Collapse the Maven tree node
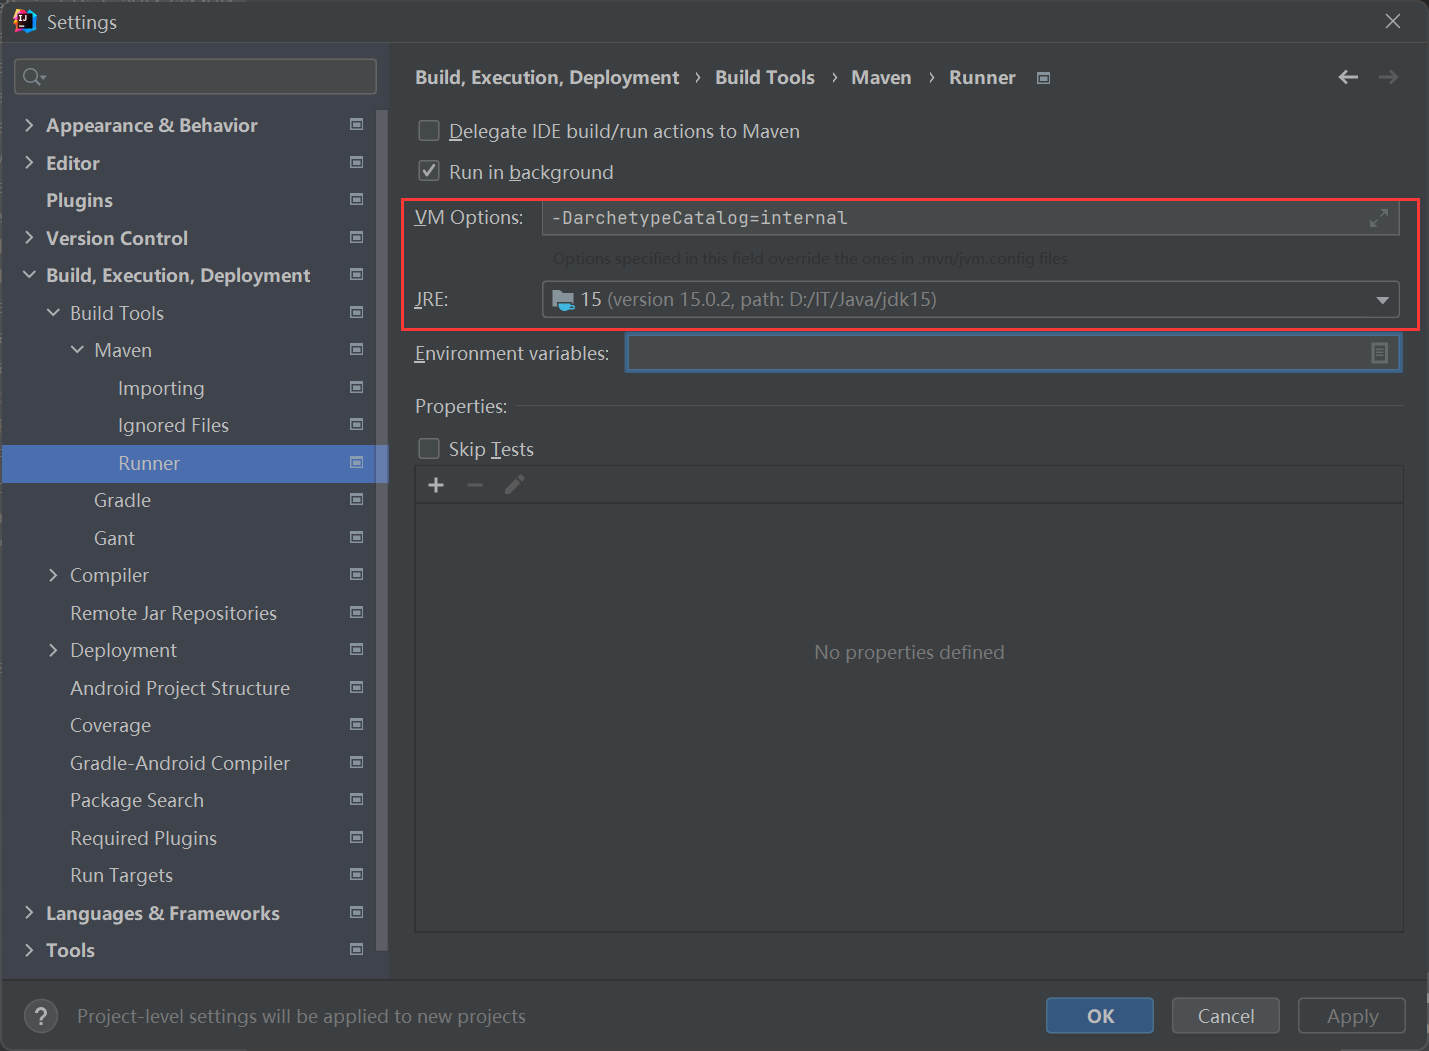The image size is (1429, 1051). coord(77,349)
